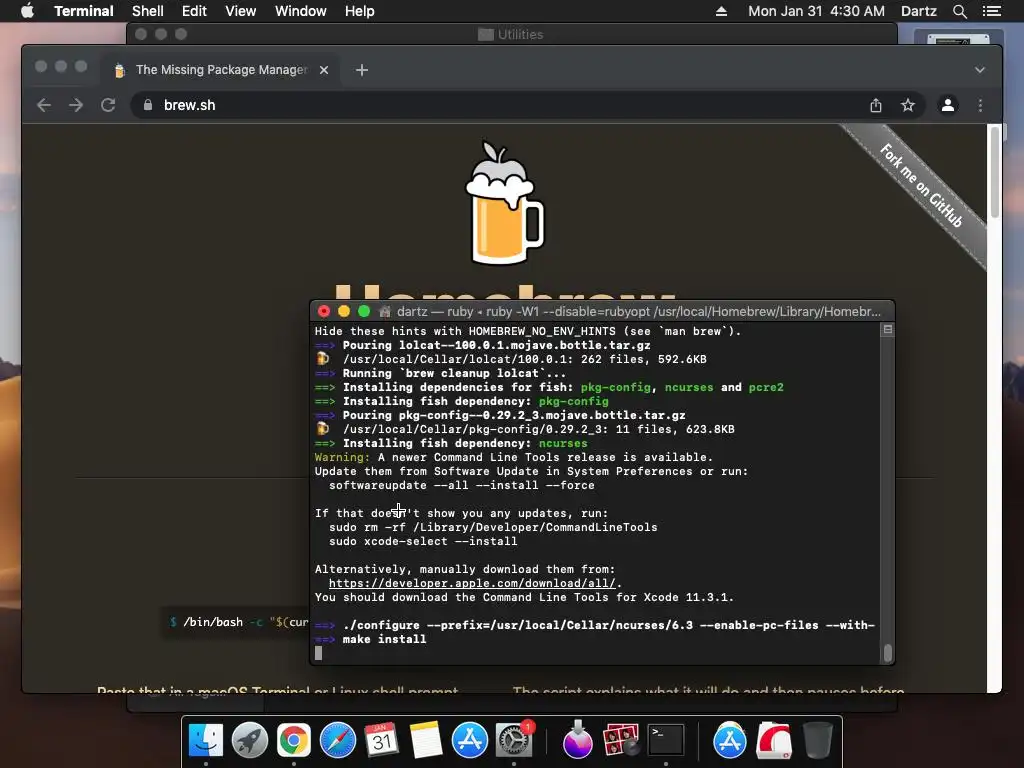Screen dimensions: 1024x768
Task: Open Applications folder stack in Dock
Action: point(729,740)
